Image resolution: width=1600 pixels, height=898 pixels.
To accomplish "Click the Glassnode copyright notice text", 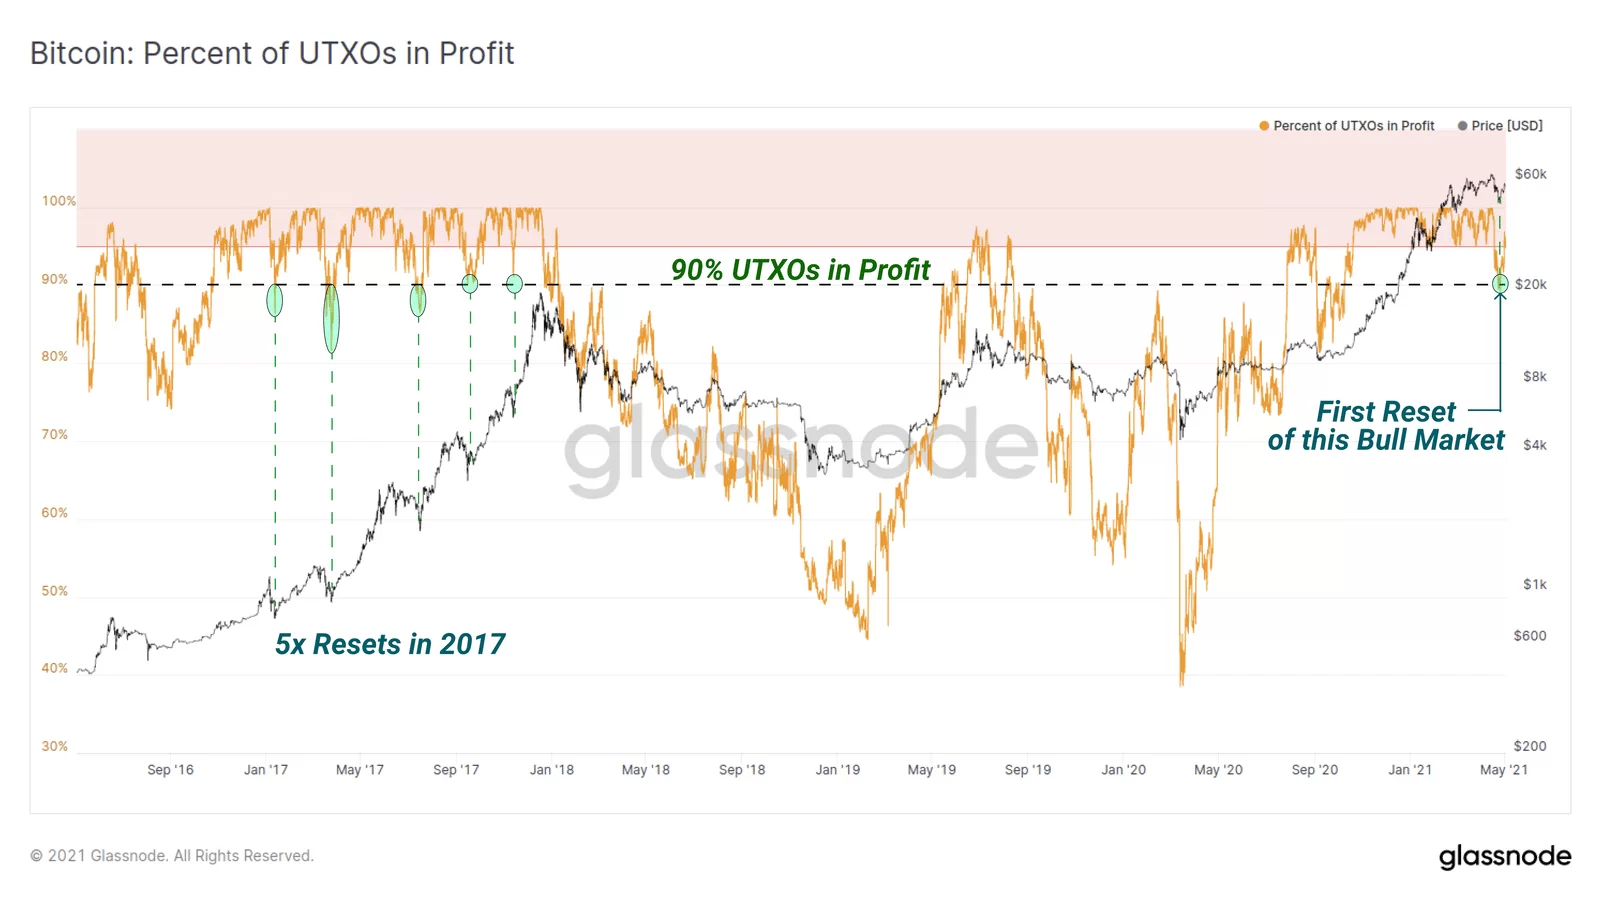I will click(x=172, y=856).
